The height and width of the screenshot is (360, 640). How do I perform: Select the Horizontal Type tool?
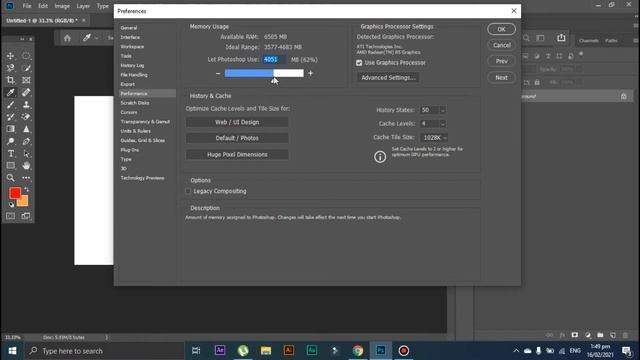point(11,153)
